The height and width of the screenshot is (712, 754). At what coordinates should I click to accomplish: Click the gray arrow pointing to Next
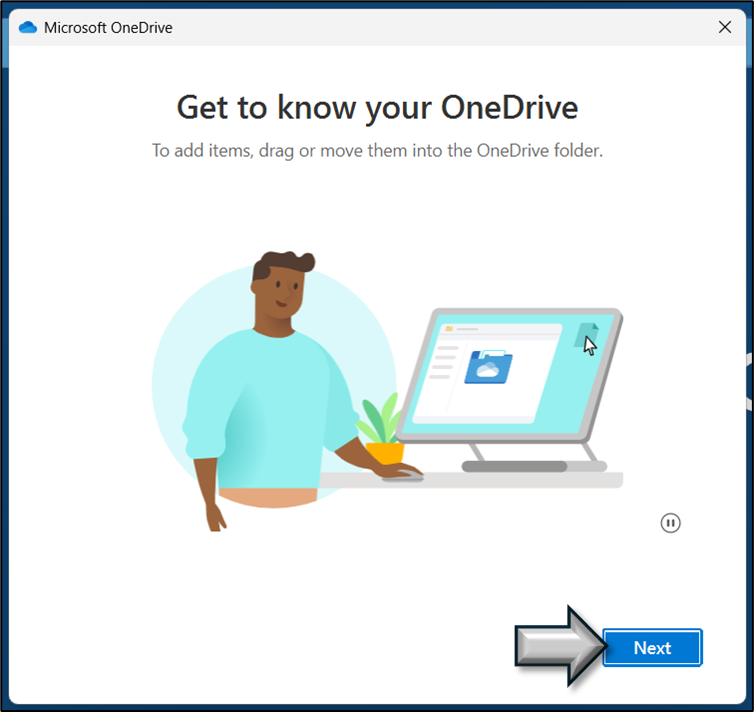(x=560, y=645)
